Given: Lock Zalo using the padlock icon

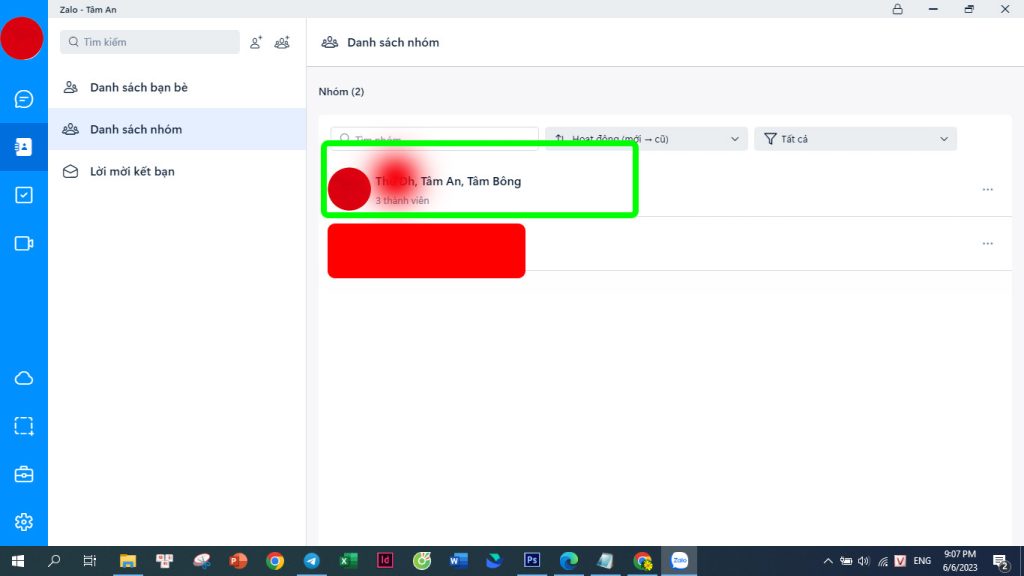Looking at the screenshot, I should coord(898,9).
